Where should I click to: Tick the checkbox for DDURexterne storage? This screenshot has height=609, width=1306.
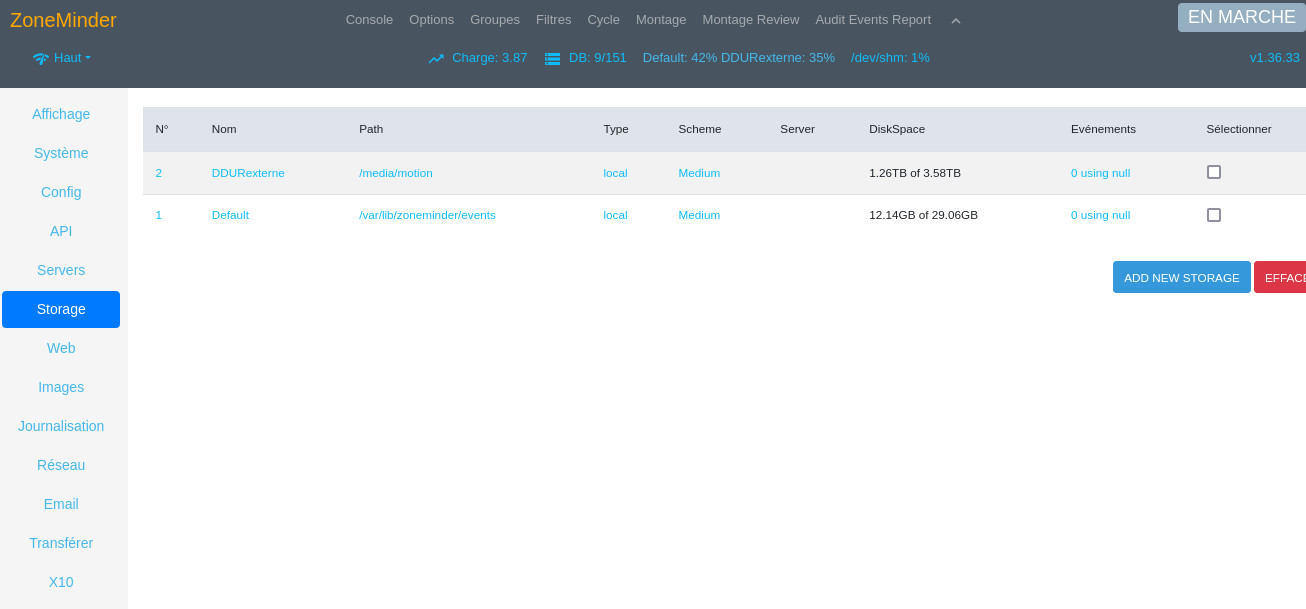[x=1214, y=172]
